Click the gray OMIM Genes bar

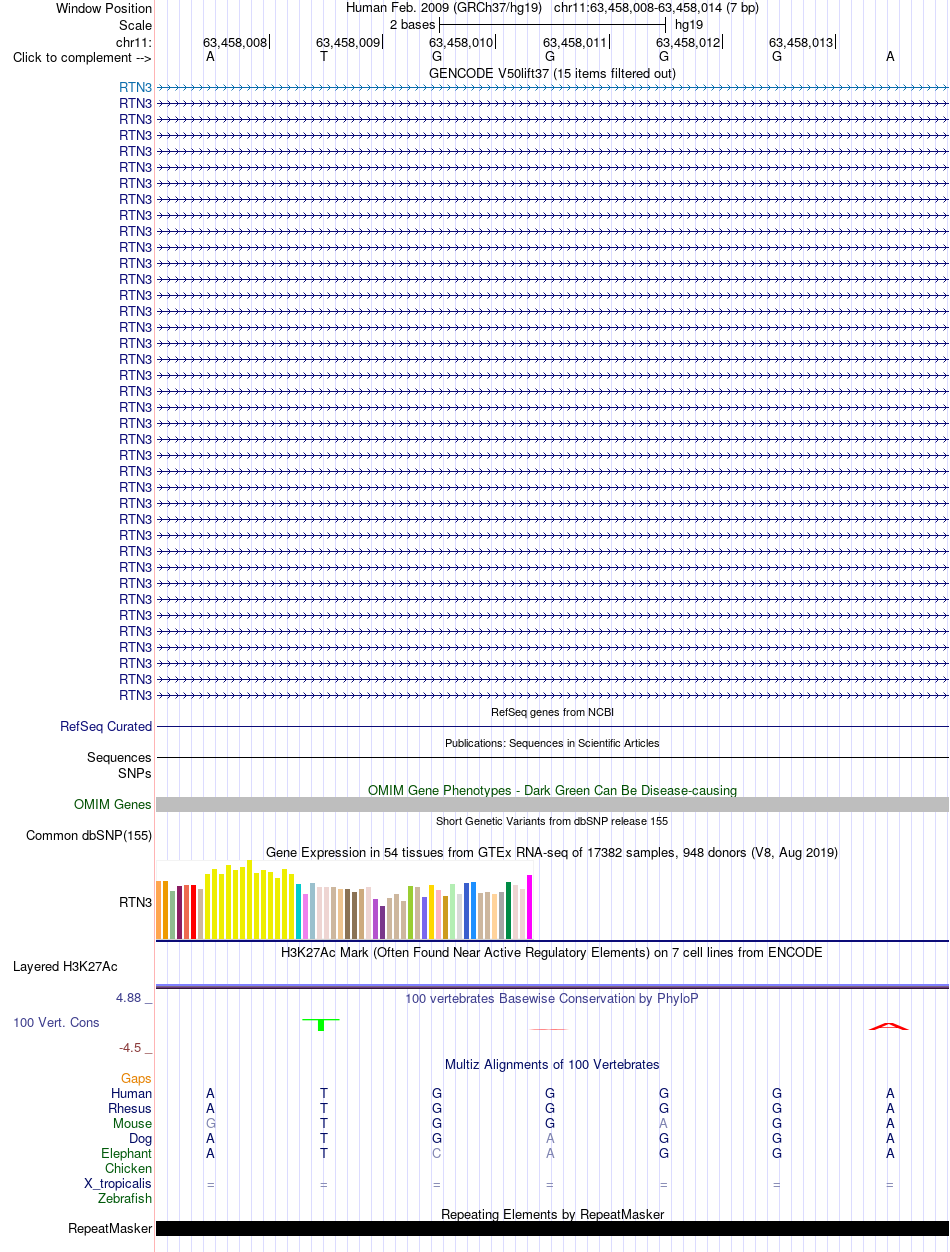pos(552,804)
